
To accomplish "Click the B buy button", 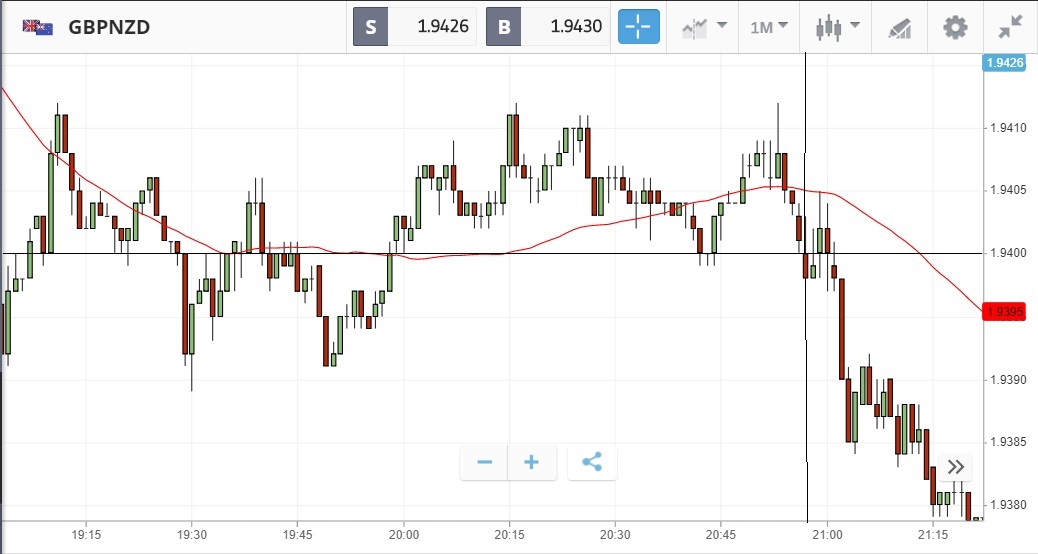I will point(504,27).
